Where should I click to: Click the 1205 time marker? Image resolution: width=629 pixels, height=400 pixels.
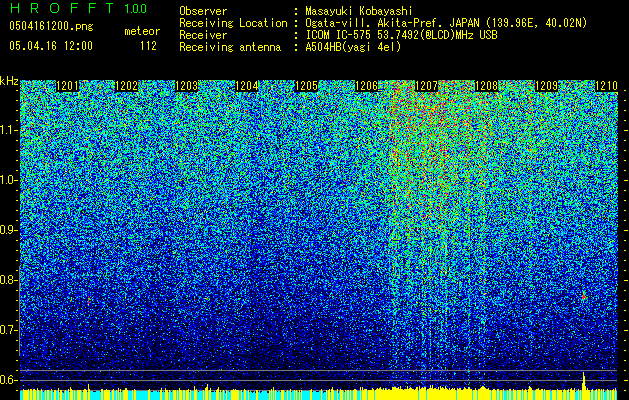coord(306,86)
